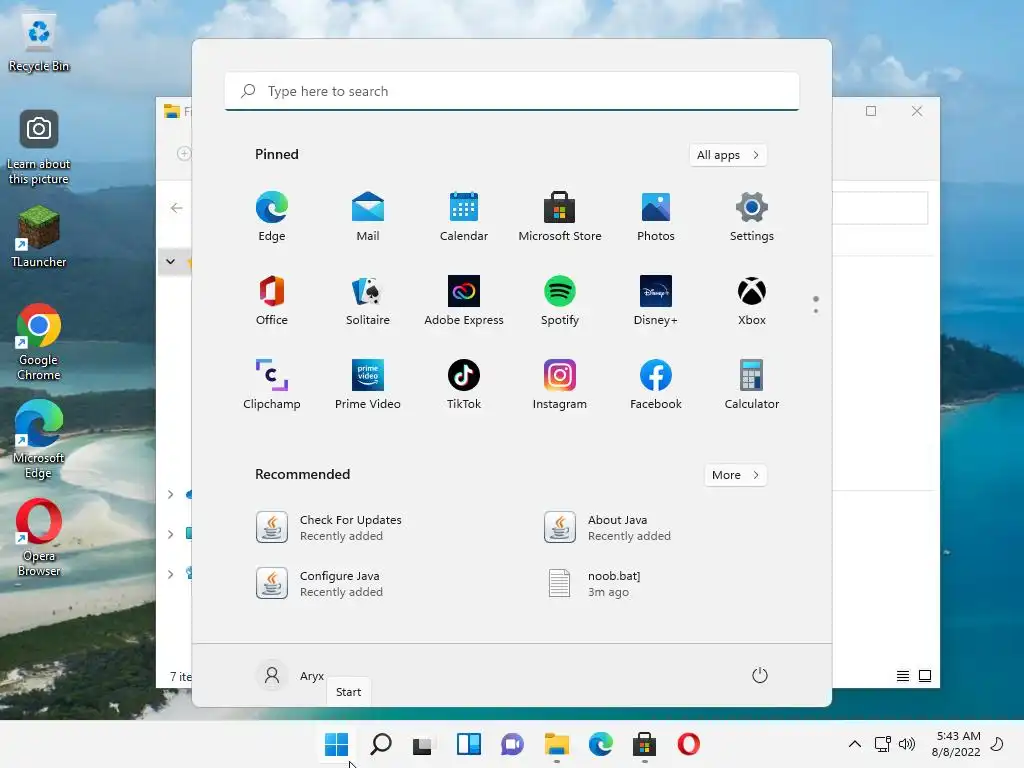The height and width of the screenshot is (768, 1024).
Task: Expand the third collapsed tree node in Explorer
Action: coord(170,574)
